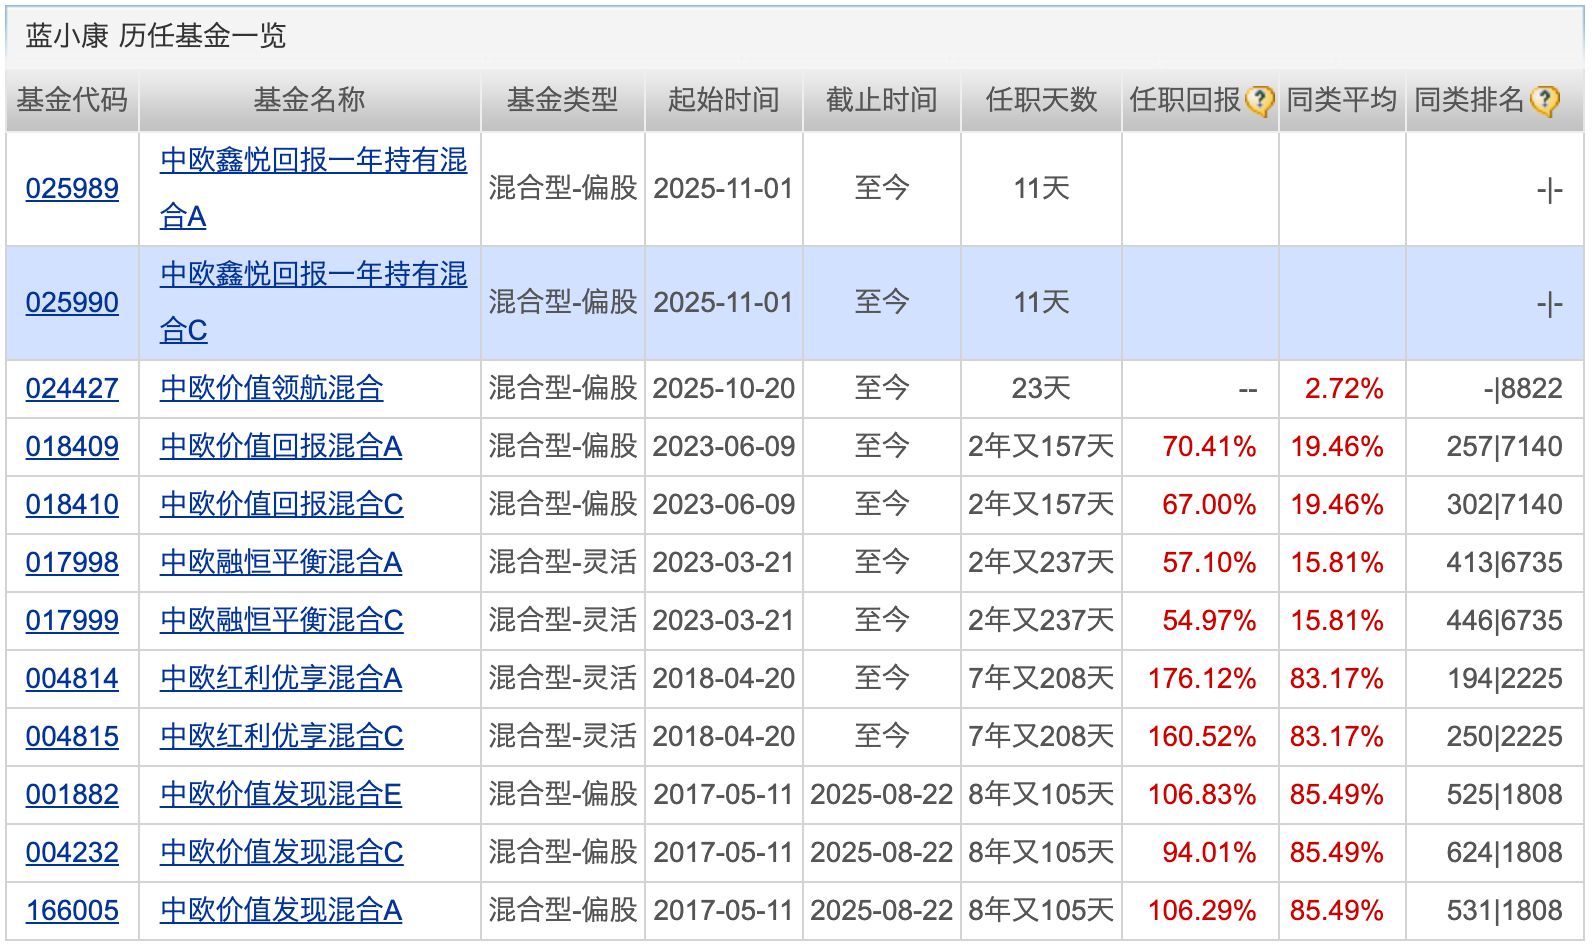Image resolution: width=1592 pixels, height=950 pixels.
Task: Open fund code 018410 link
Action: point(72,504)
